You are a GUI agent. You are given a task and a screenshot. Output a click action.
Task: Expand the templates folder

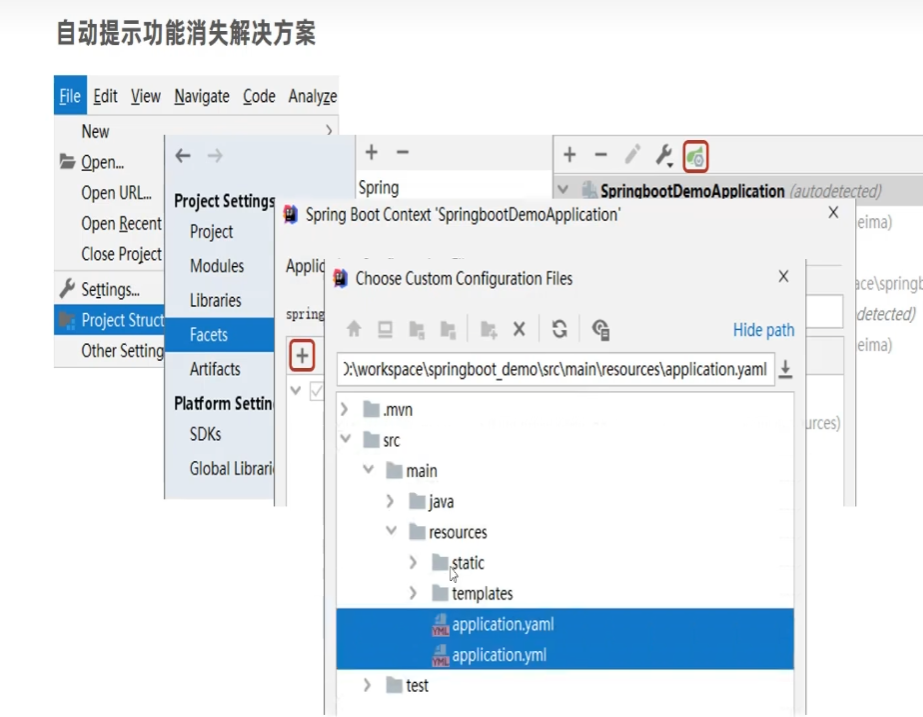pyautogui.click(x=413, y=593)
